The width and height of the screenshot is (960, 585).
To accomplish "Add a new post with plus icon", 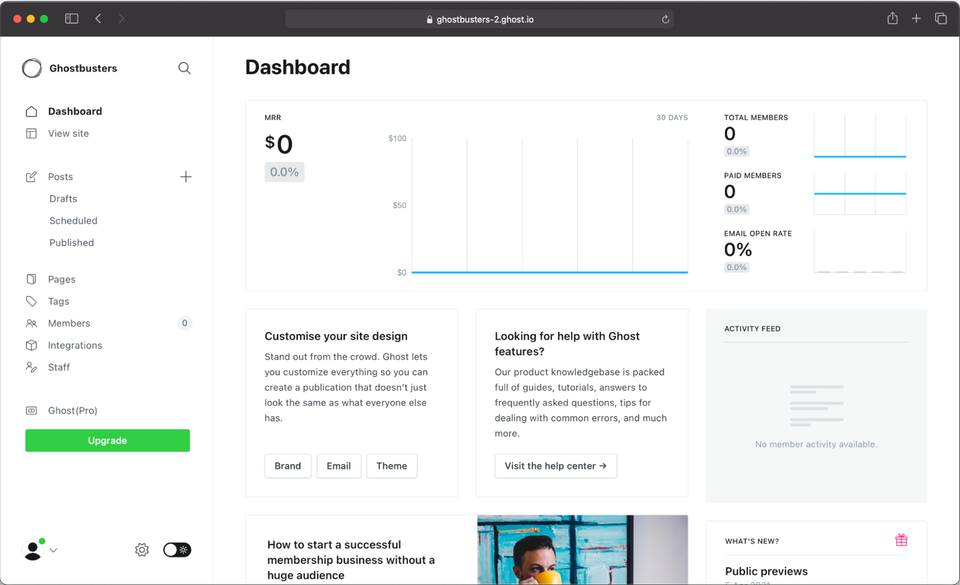I will click(x=186, y=177).
